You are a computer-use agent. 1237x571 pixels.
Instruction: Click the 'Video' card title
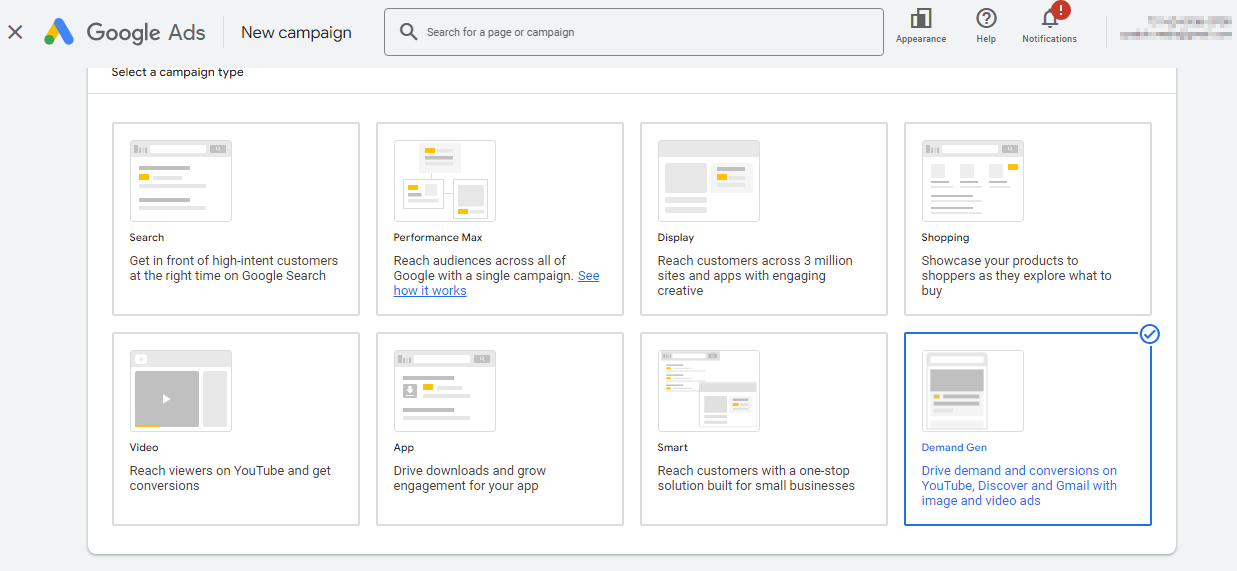pyautogui.click(x=144, y=448)
